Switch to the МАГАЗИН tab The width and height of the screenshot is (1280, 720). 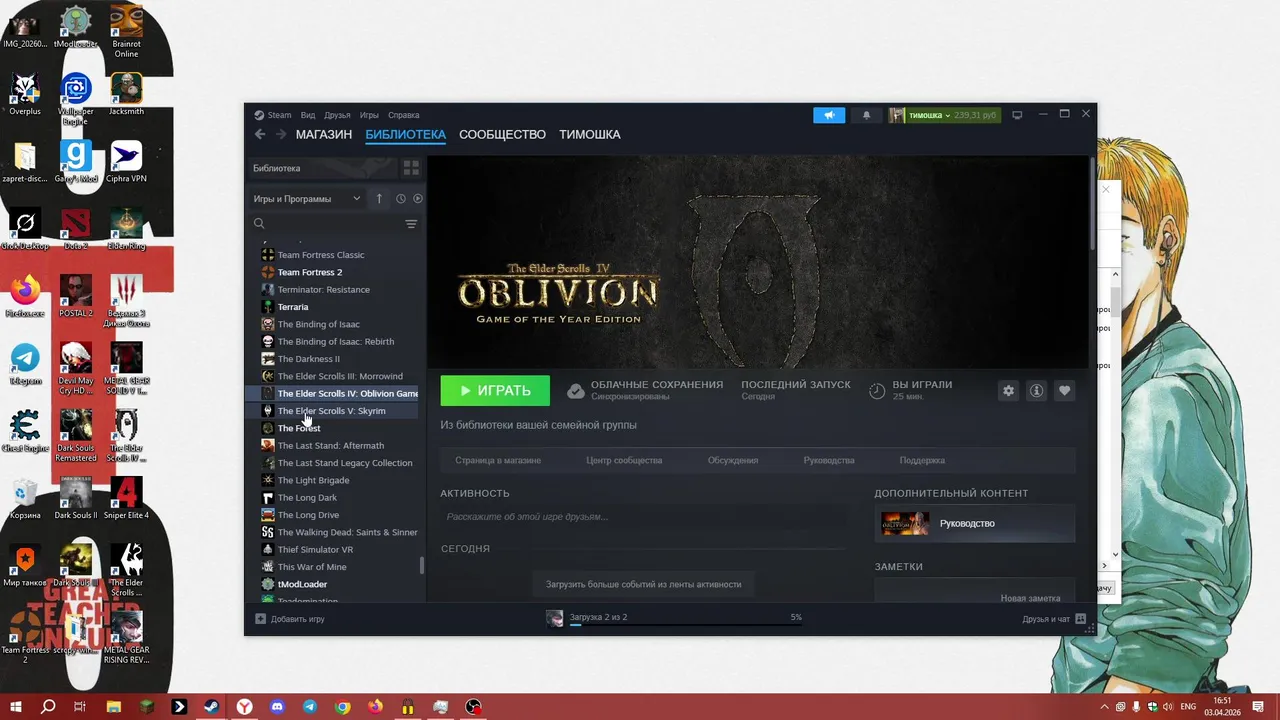[x=324, y=134]
